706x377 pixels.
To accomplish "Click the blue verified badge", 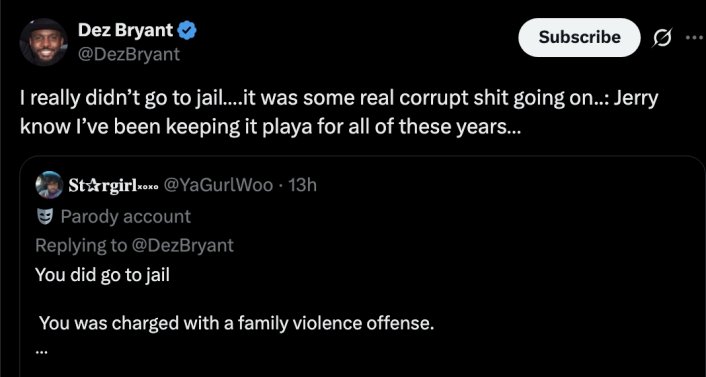I will click(187, 31).
